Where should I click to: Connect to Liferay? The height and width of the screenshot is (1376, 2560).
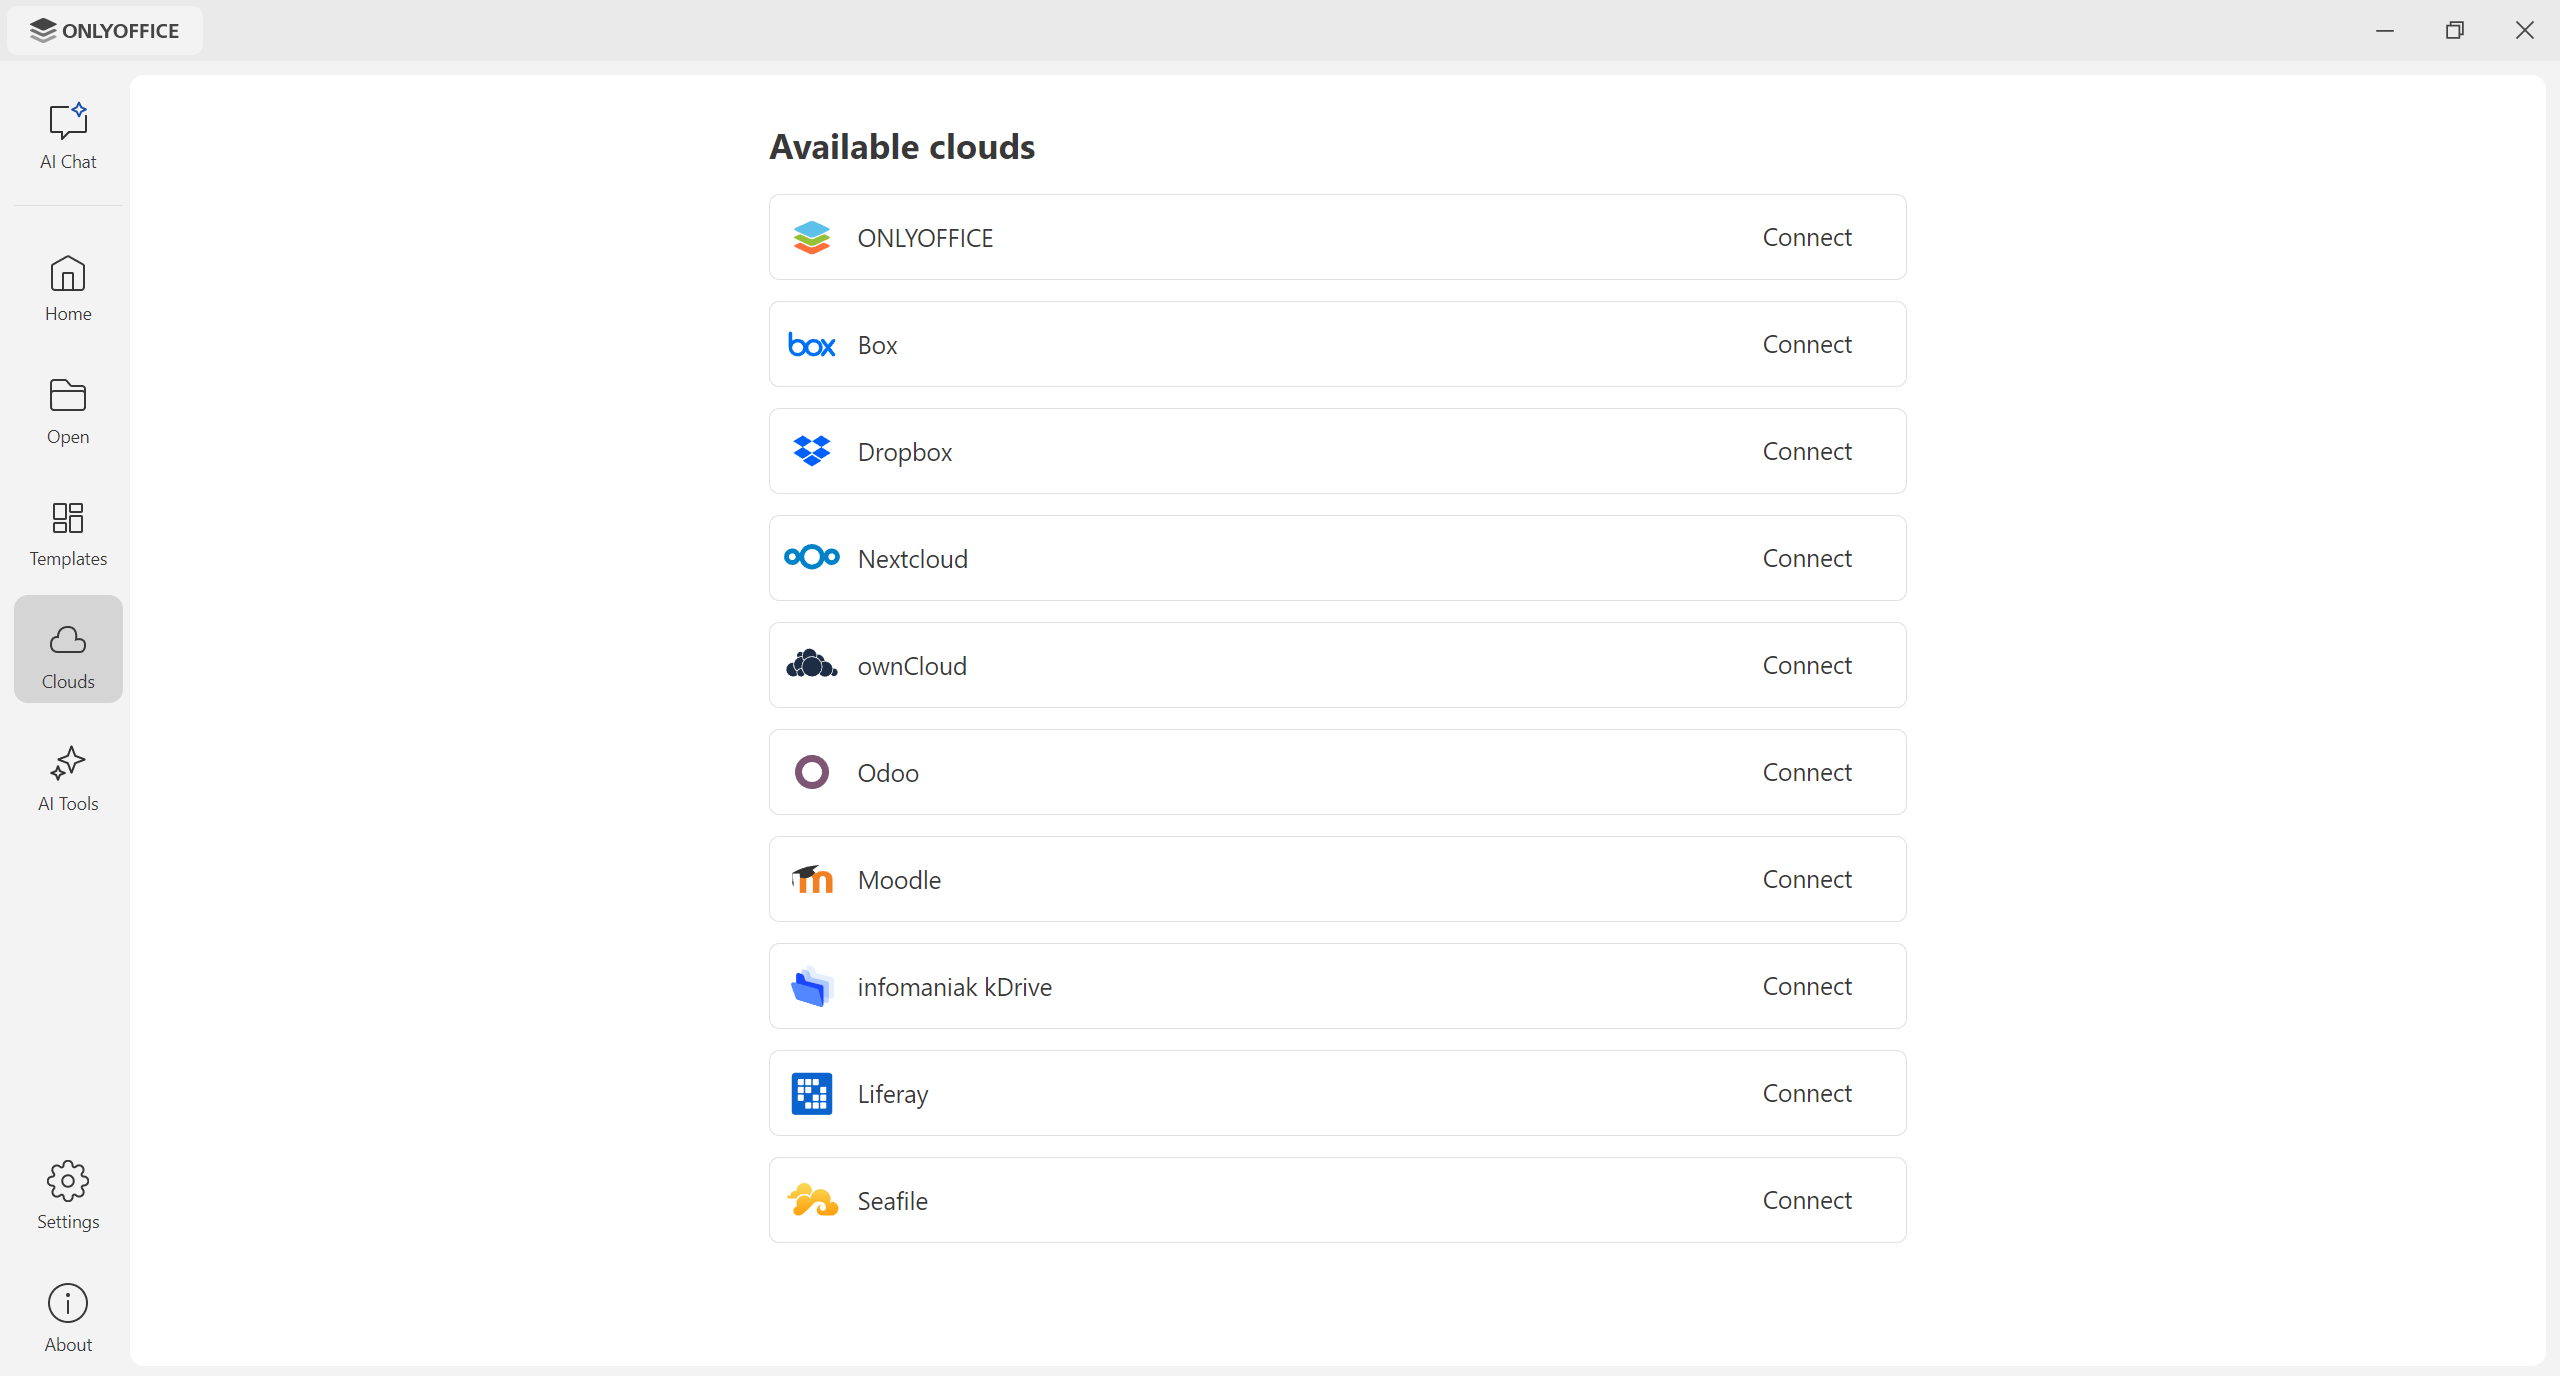1807,1093
